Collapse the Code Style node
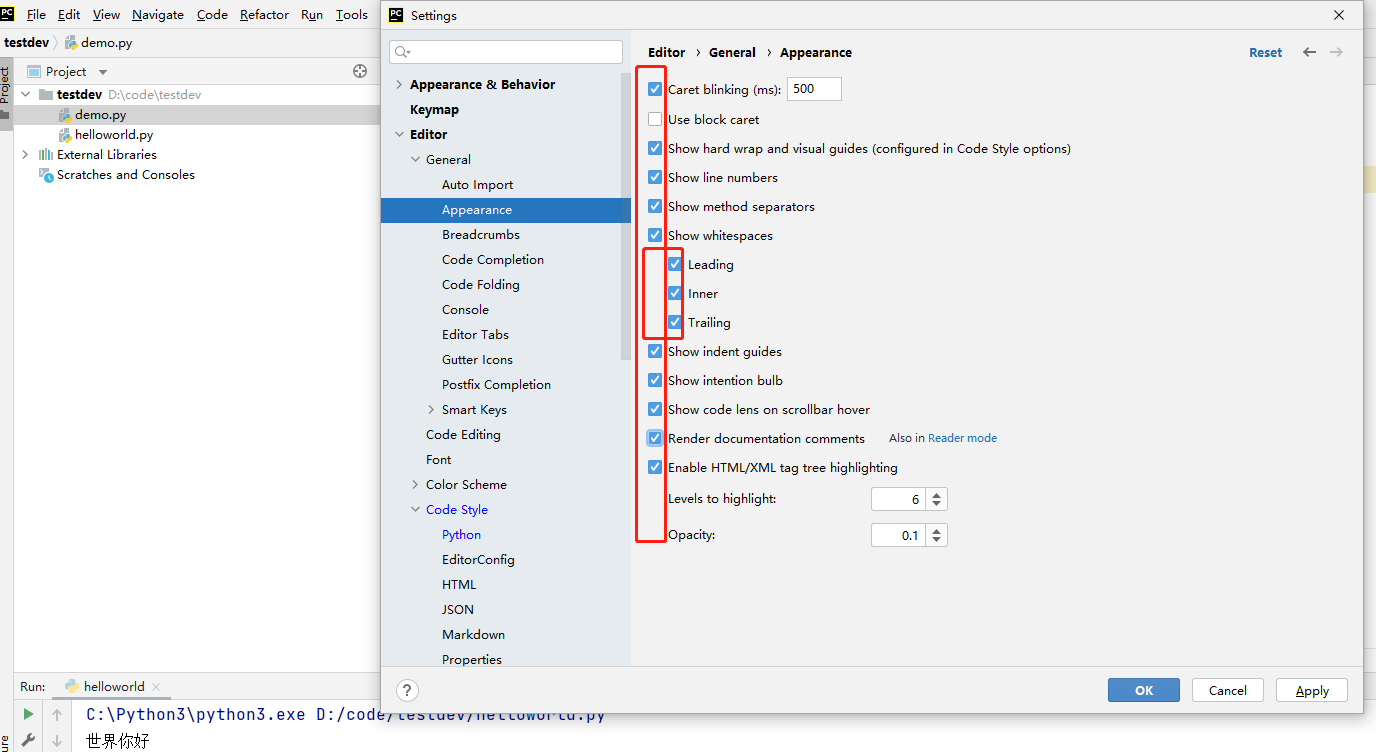 click(x=415, y=510)
